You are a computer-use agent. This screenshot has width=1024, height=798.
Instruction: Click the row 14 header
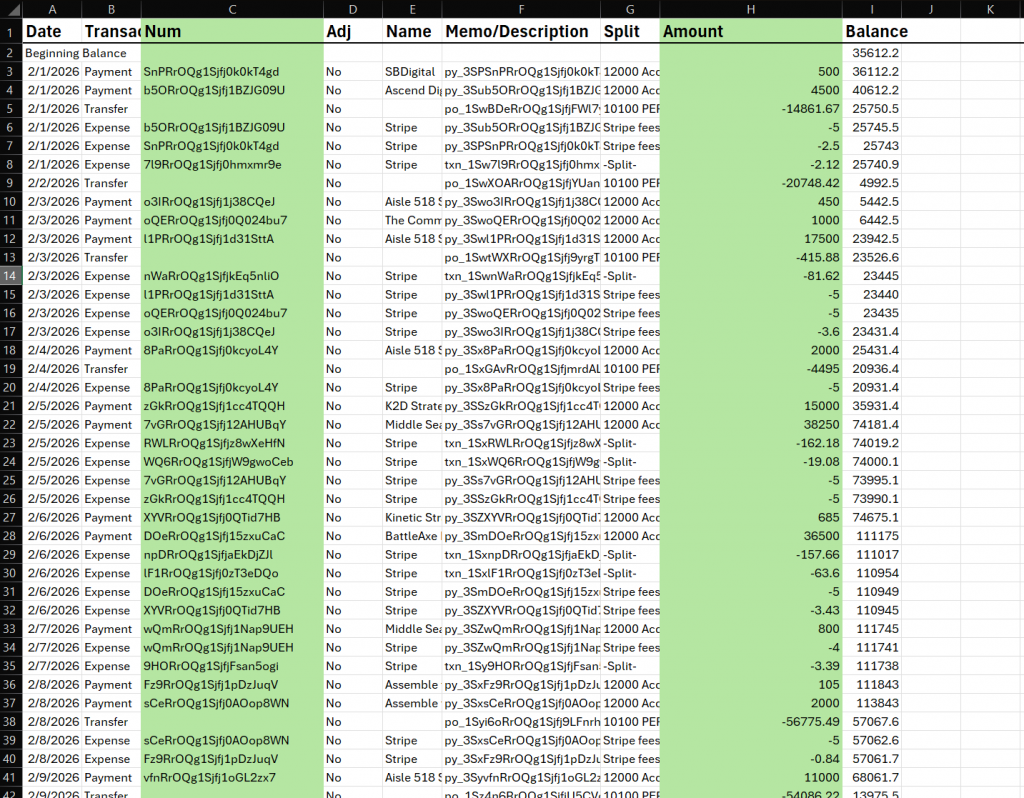[10, 276]
